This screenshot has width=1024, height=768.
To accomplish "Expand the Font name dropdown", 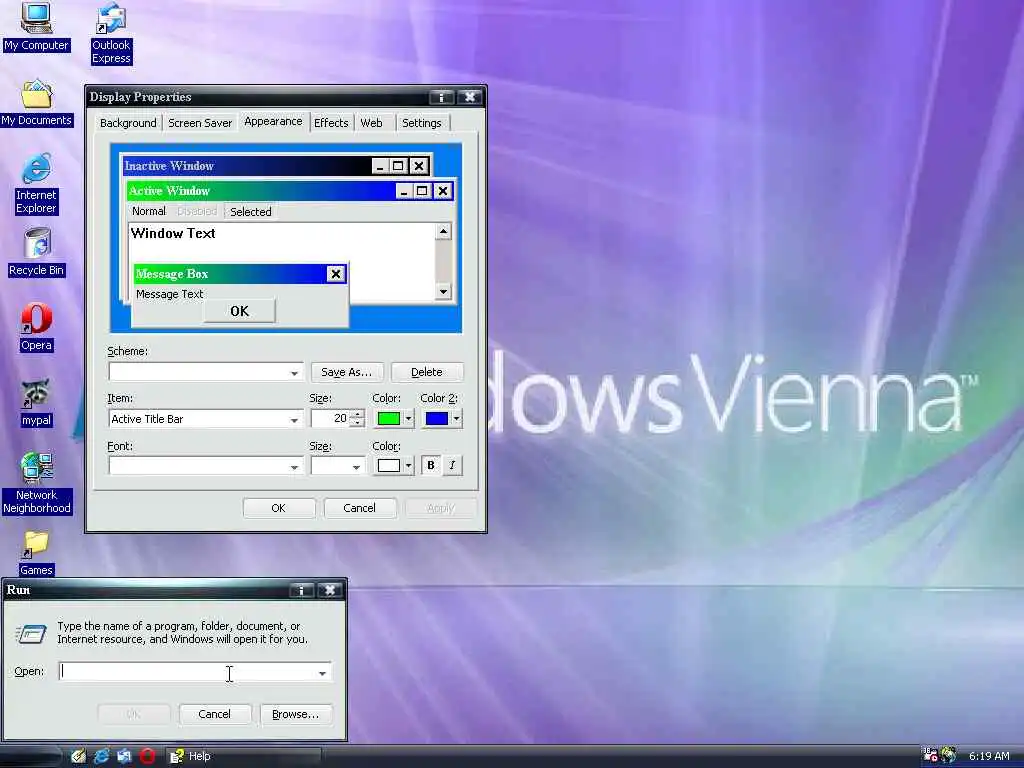I will (x=295, y=466).
